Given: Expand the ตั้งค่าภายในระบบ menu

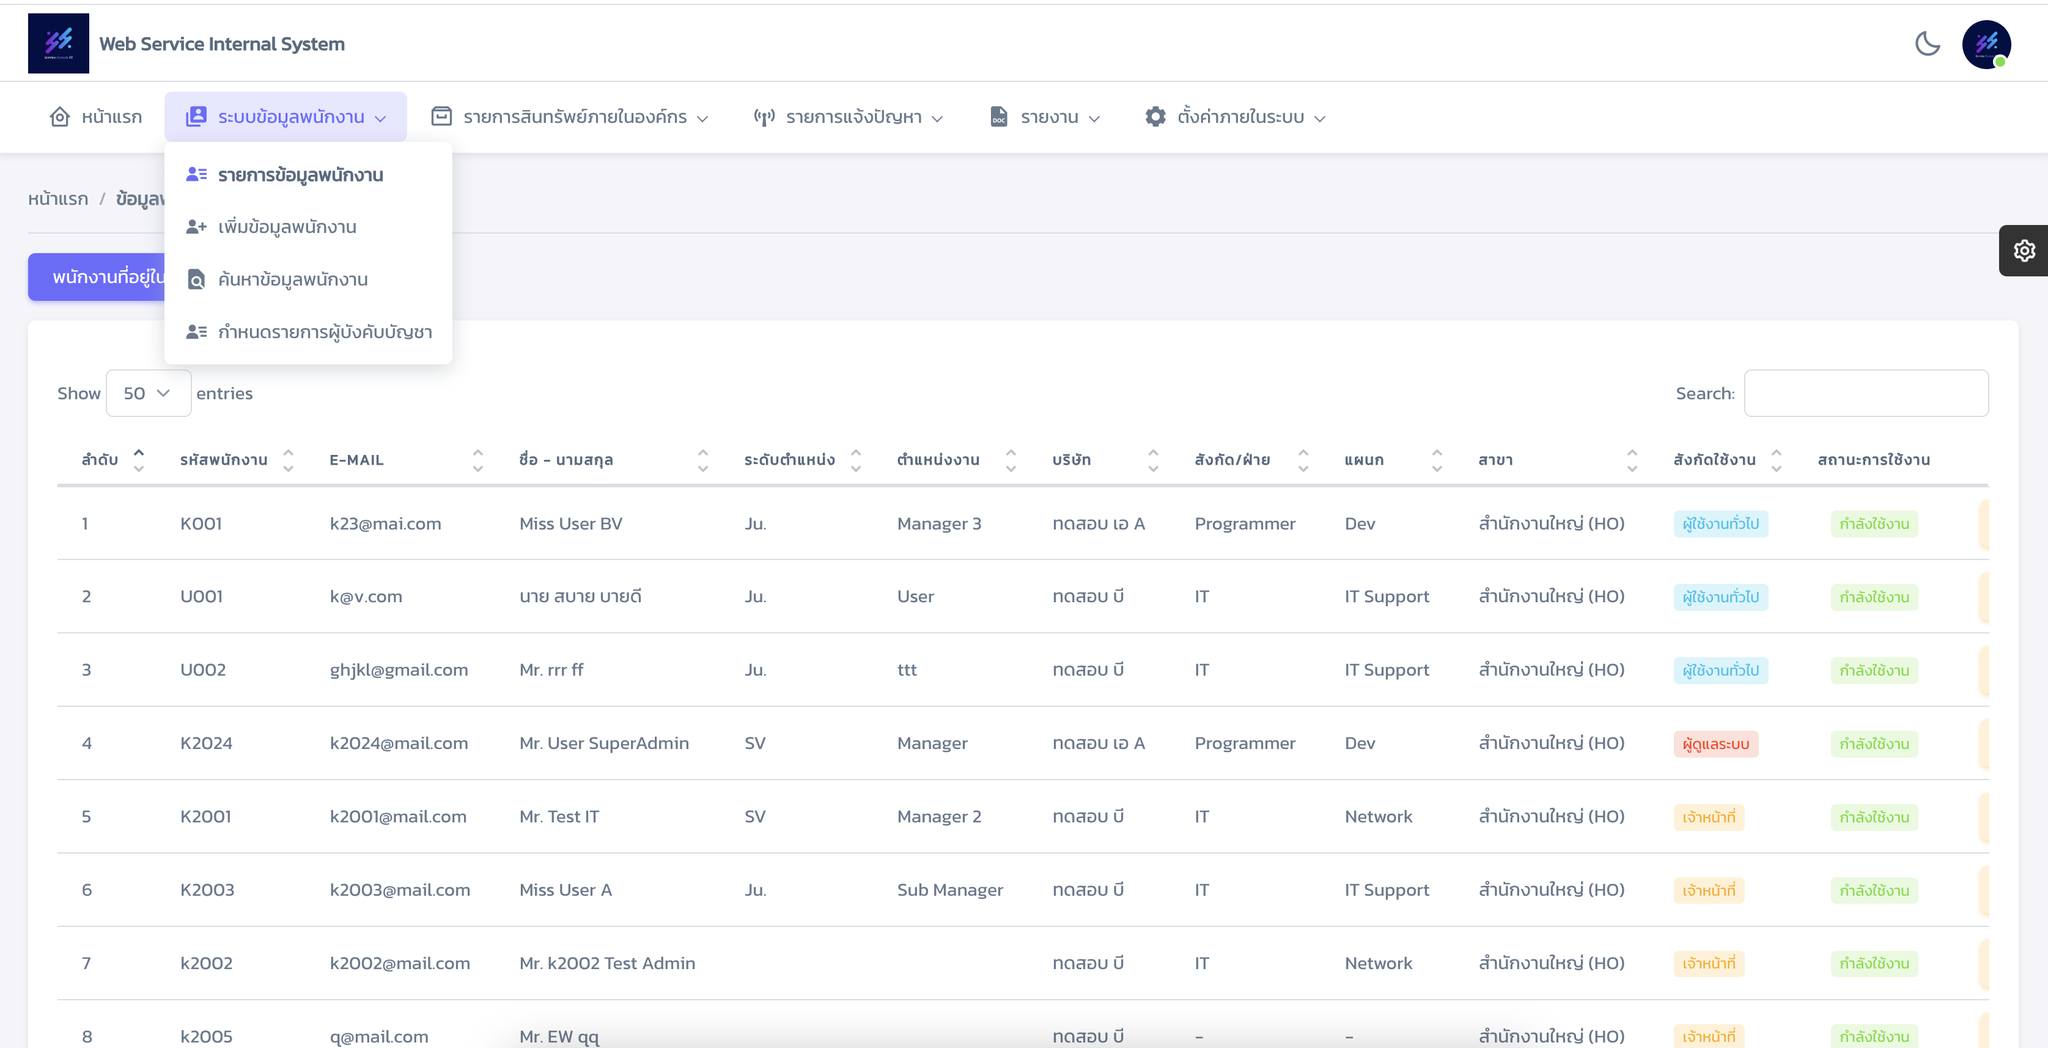Looking at the screenshot, I should point(1235,117).
